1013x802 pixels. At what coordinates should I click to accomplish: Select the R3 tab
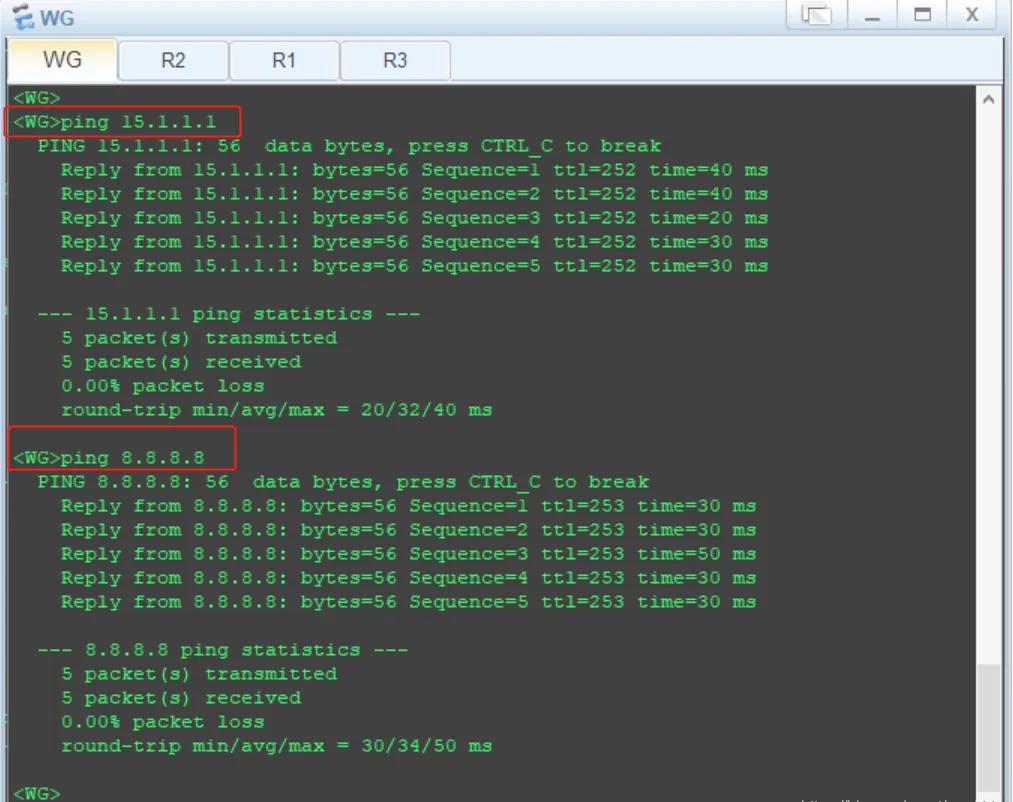[395, 61]
